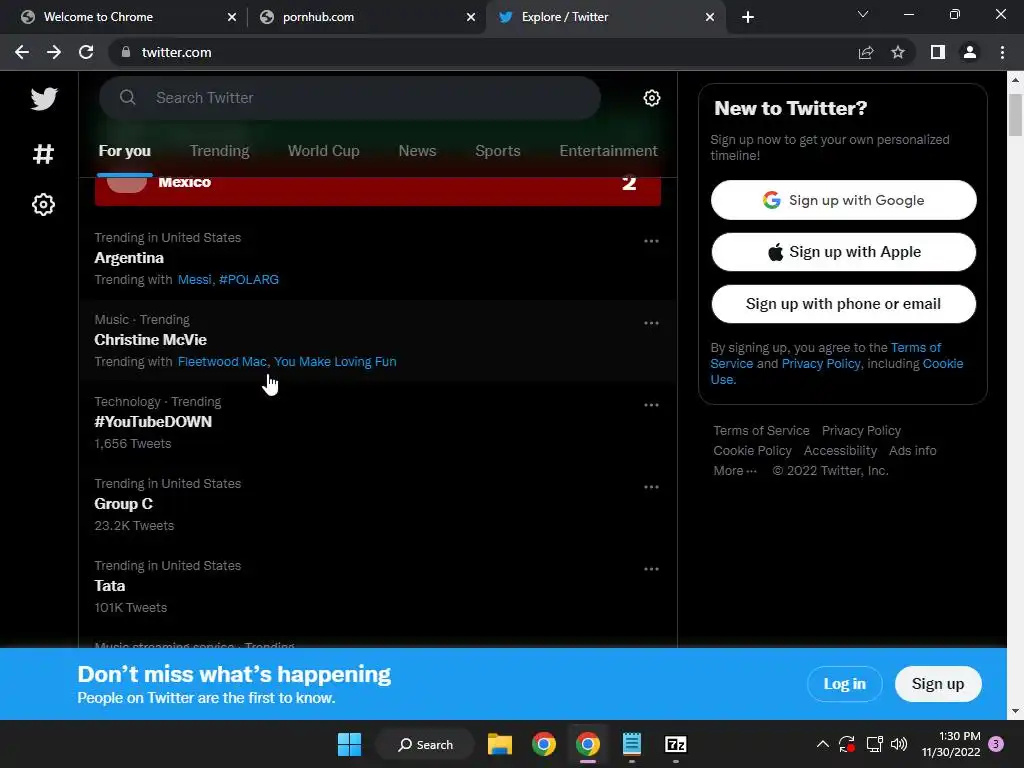Toggle the Chrome side panel icon
Image resolution: width=1024 pixels, height=768 pixels.
pyautogui.click(x=938, y=52)
